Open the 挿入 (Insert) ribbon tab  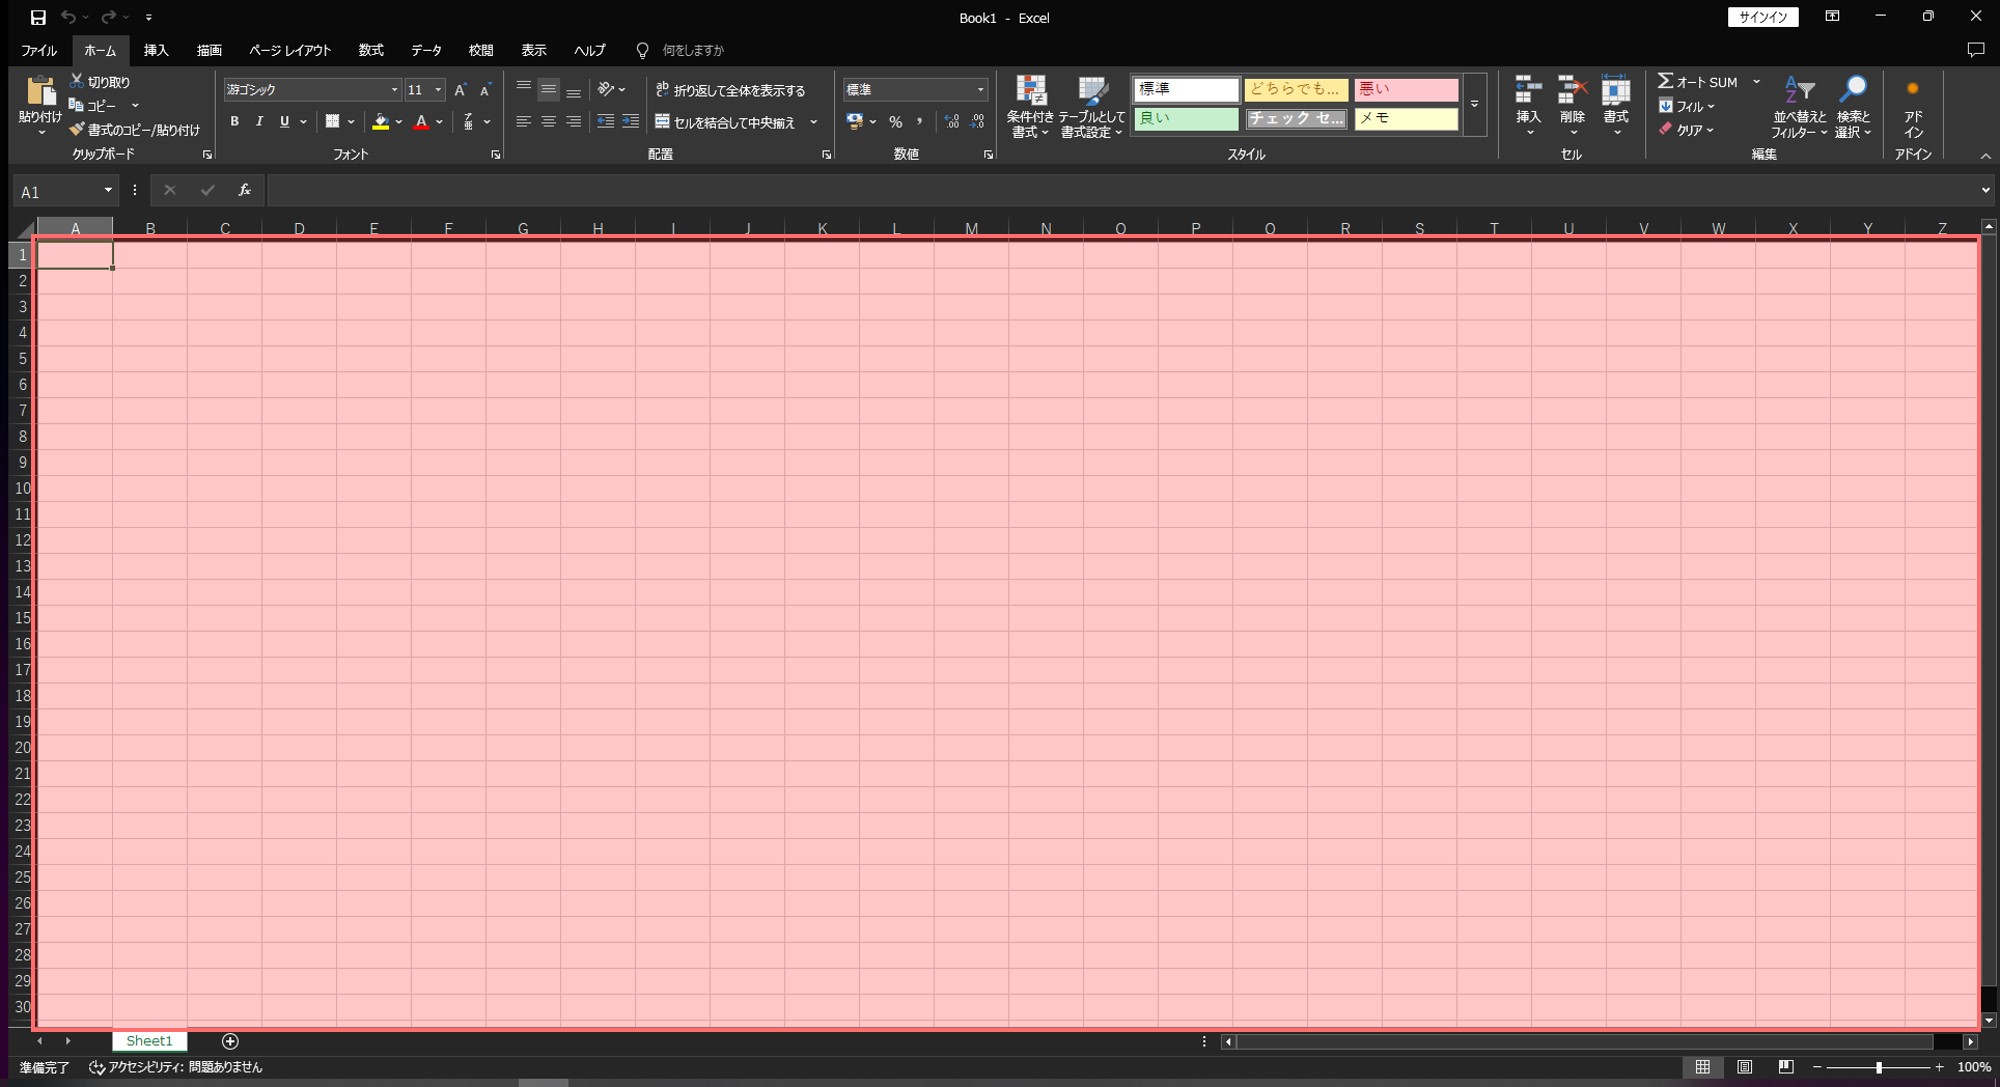tap(156, 50)
